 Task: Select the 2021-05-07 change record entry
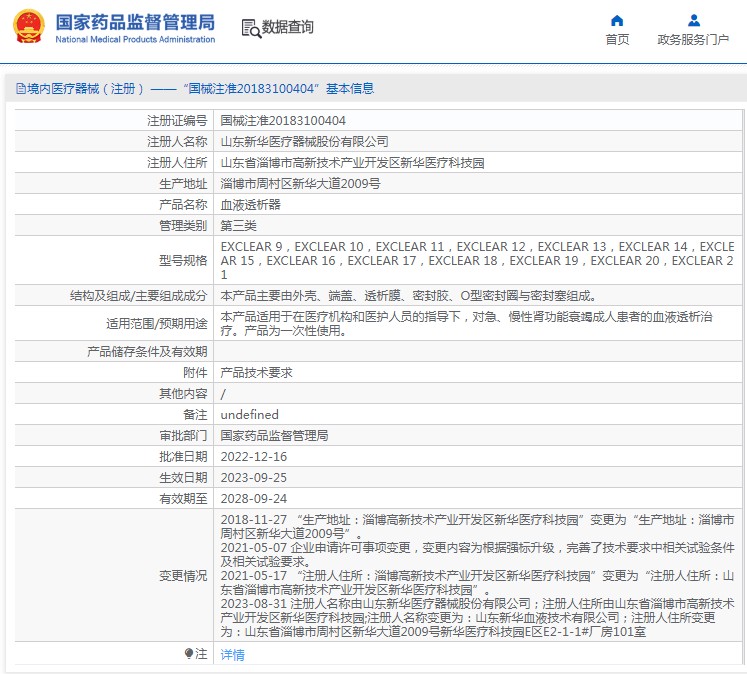pos(477,554)
